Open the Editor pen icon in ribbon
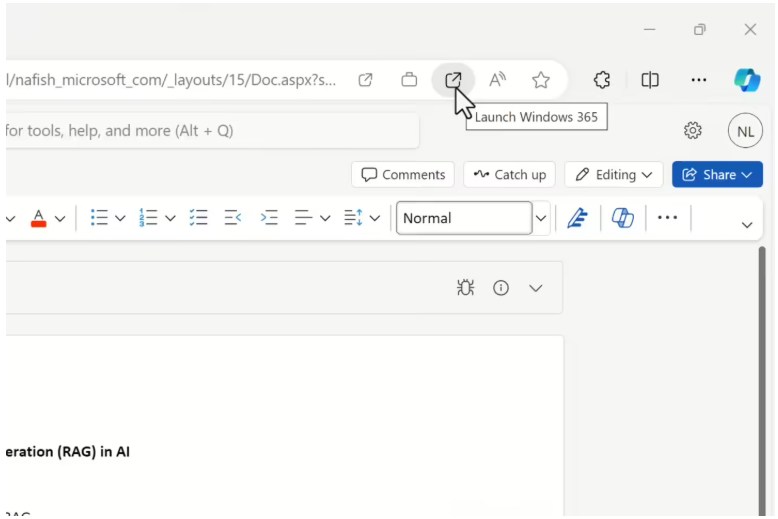Viewport: 778px width, 519px height. click(577, 218)
